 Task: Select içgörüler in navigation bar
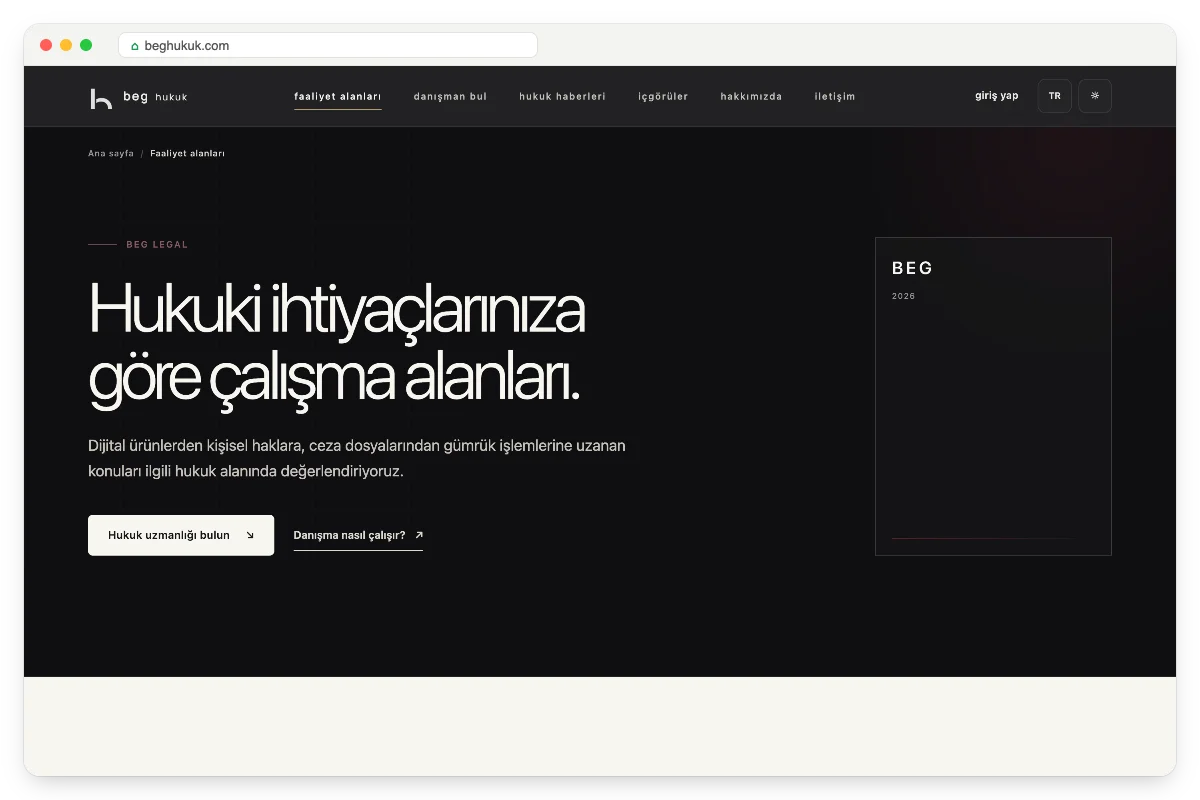point(663,97)
